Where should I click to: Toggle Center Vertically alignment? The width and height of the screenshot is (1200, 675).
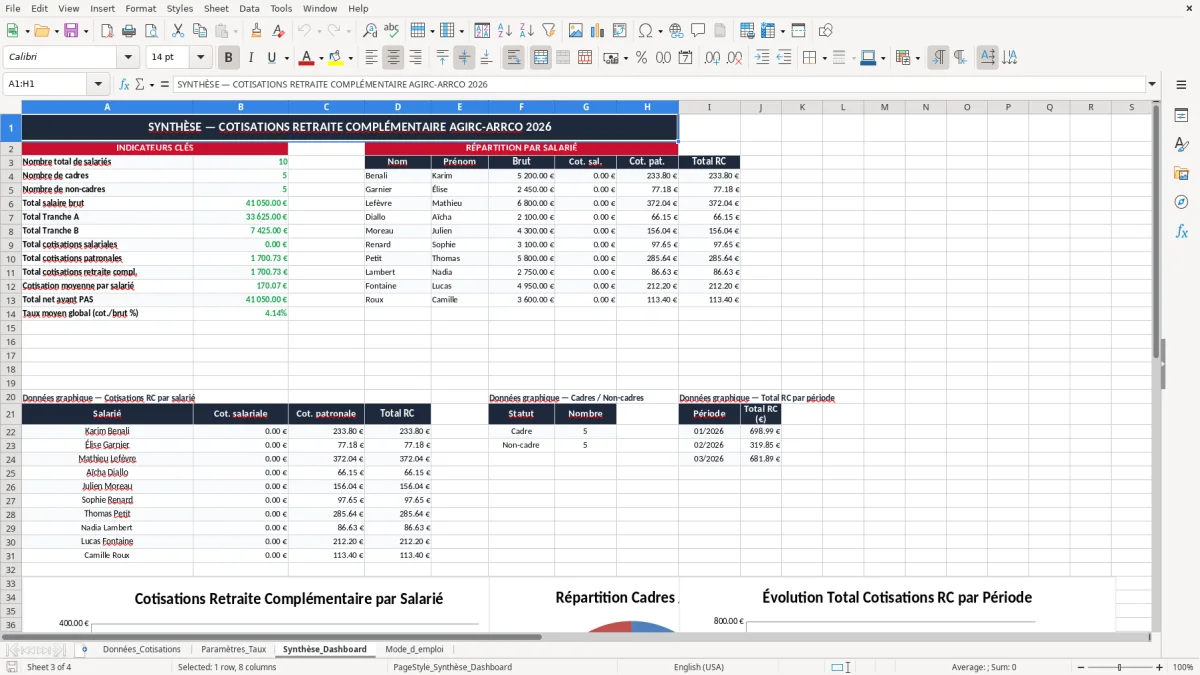[x=464, y=58]
